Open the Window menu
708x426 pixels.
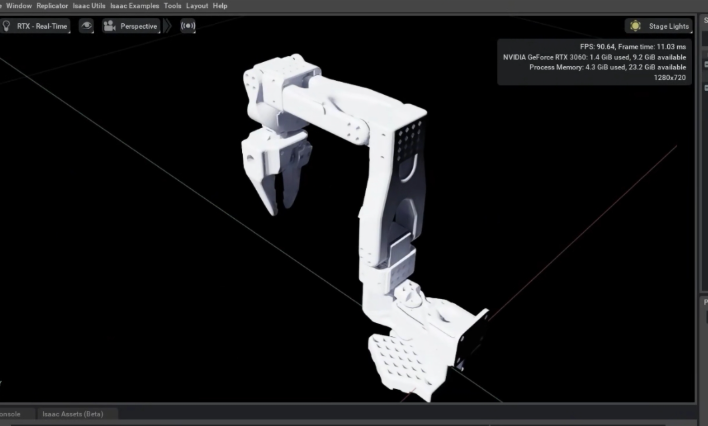pyautogui.click(x=19, y=6)
